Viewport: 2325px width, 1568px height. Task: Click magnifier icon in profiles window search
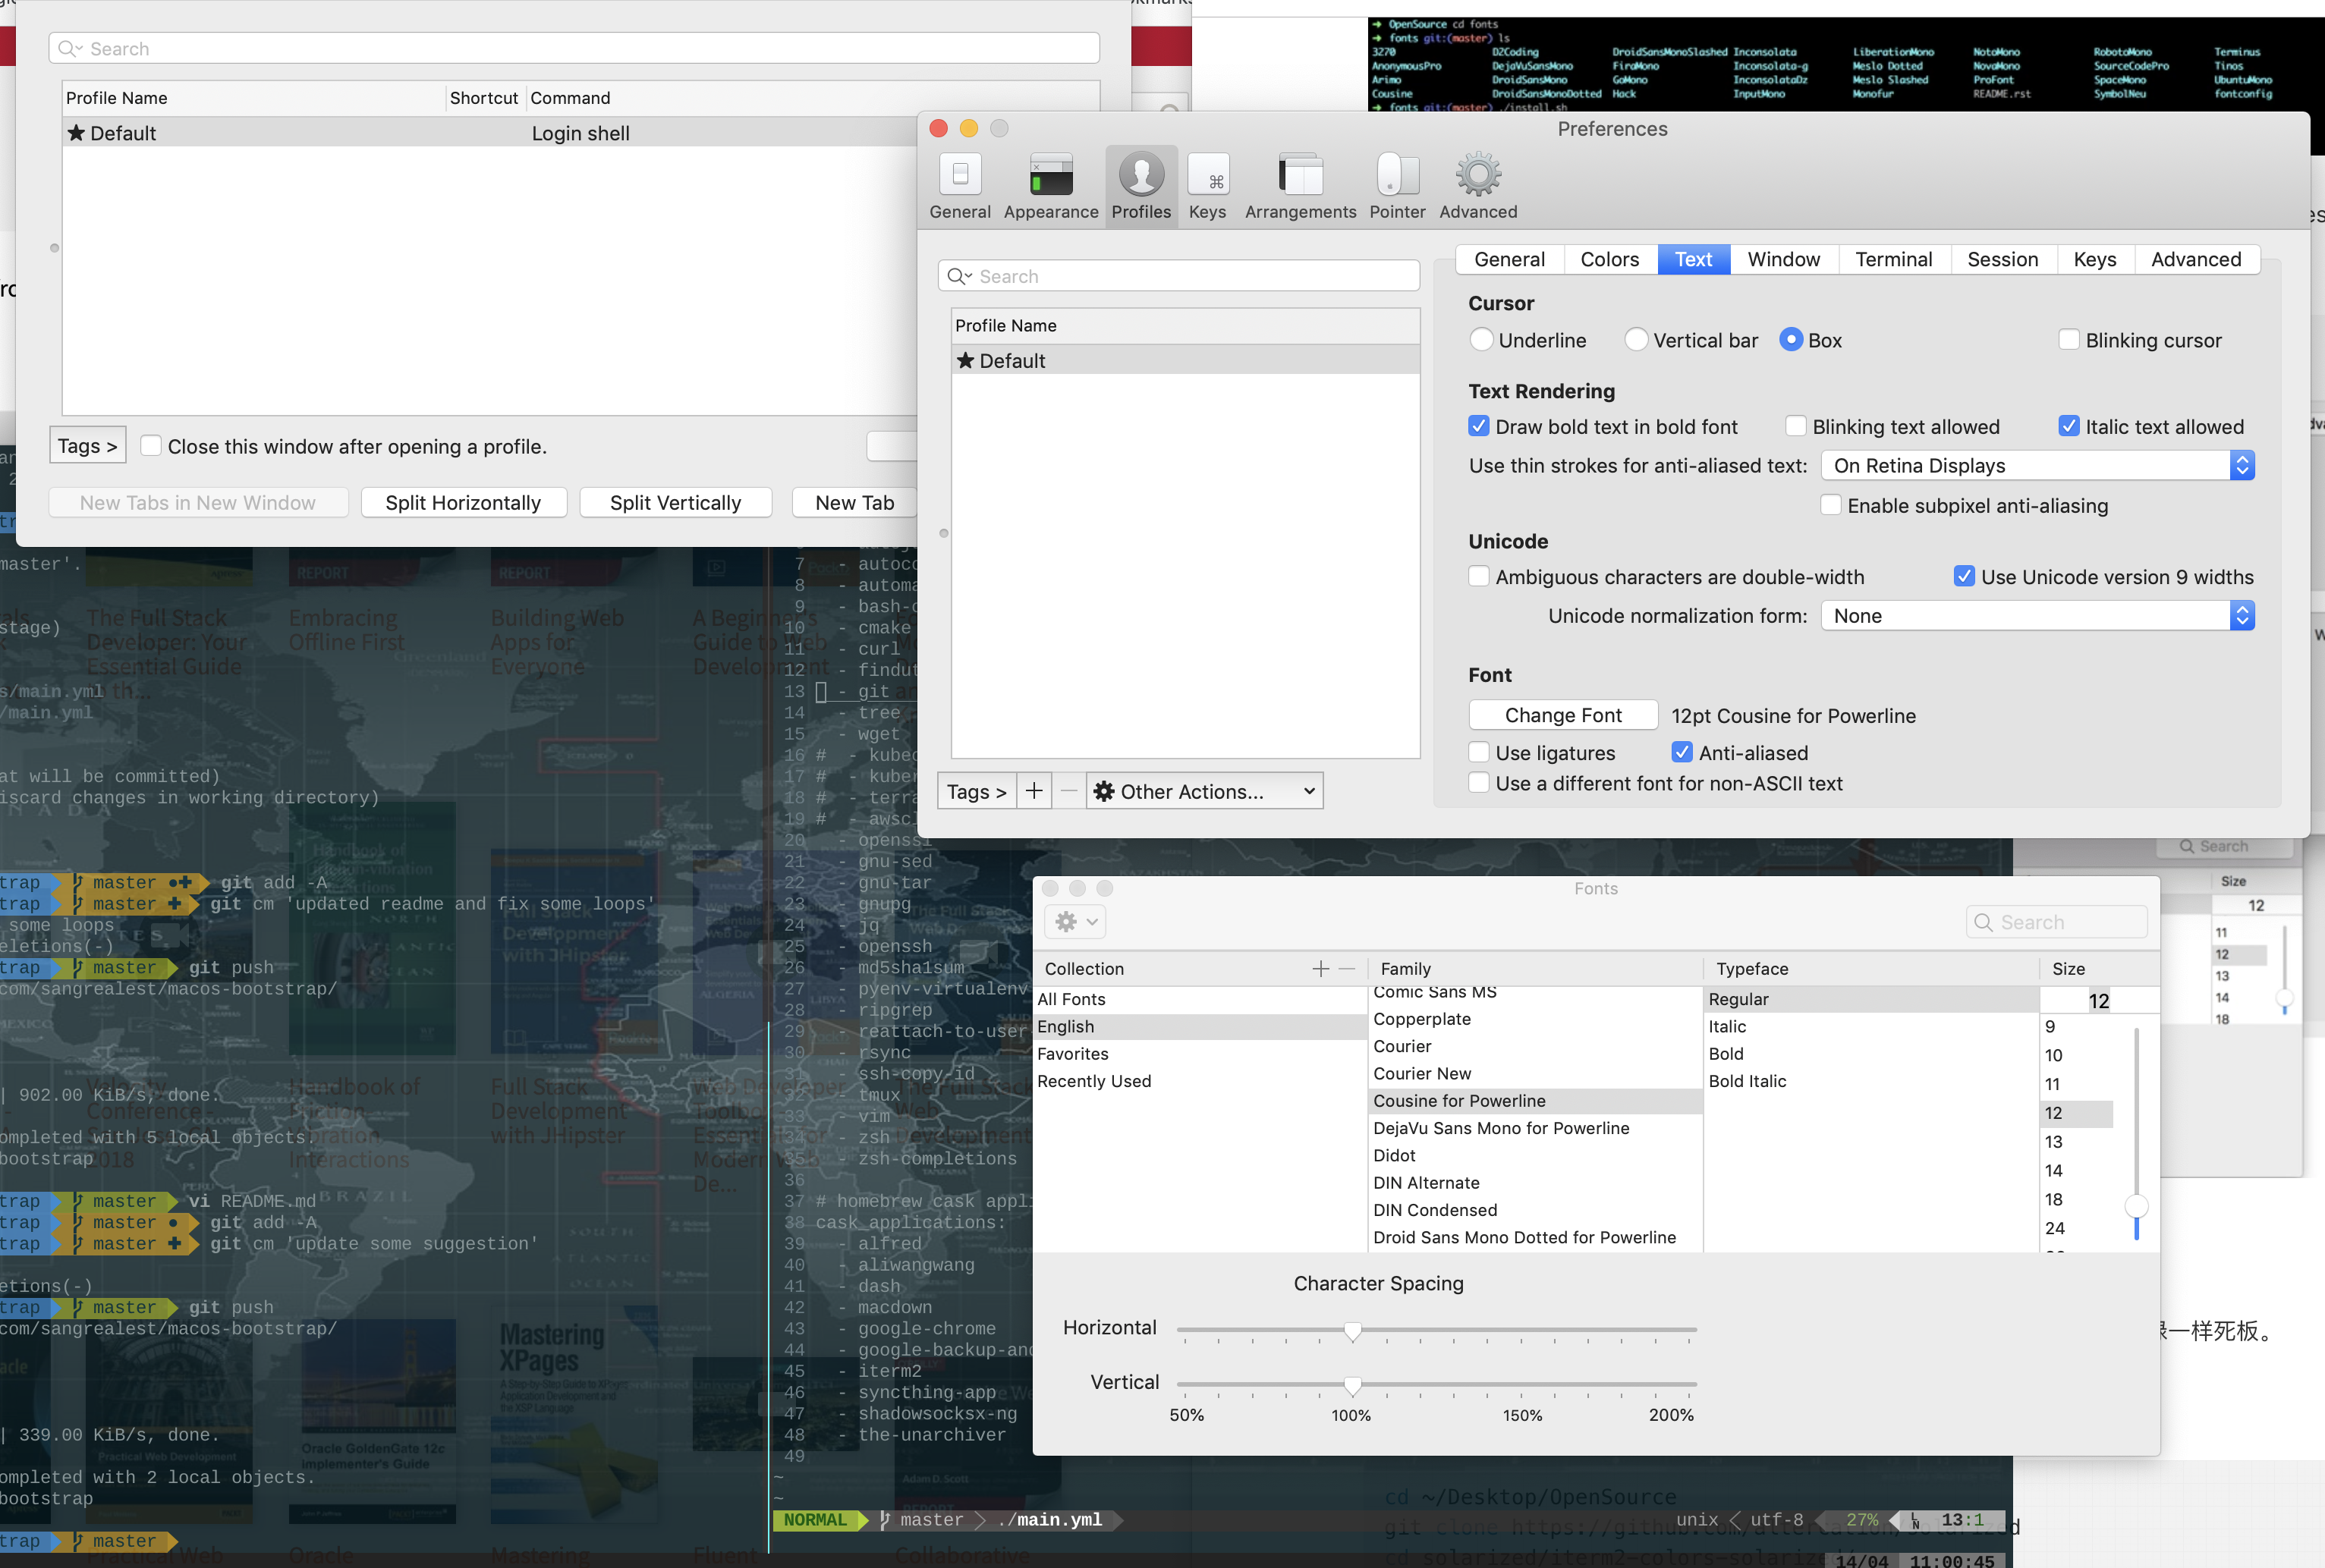click(69, 49)
